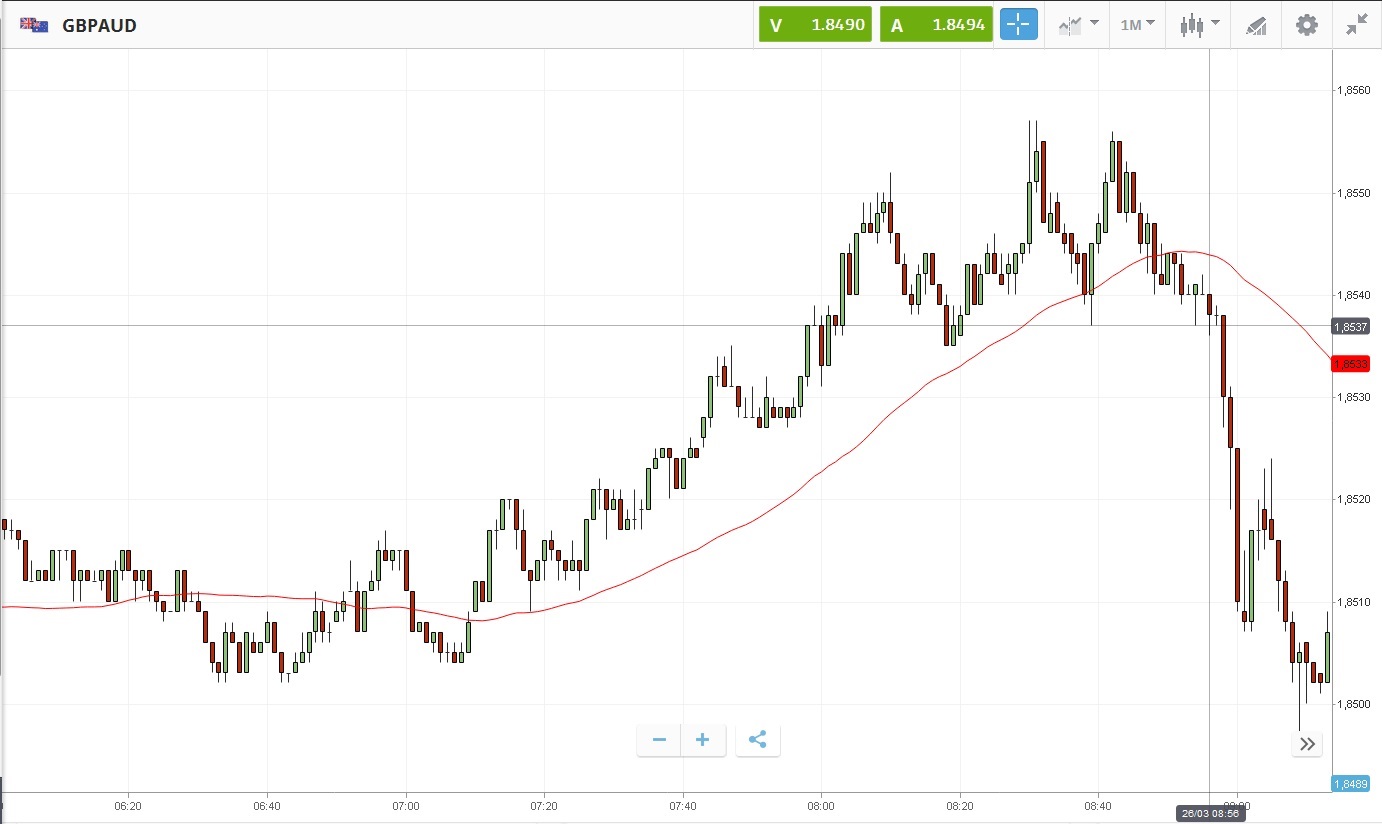The width and height of the screenshot is (1382, 824).
Task: Click the 08:00 time axis label
Action: pos(821,805)
